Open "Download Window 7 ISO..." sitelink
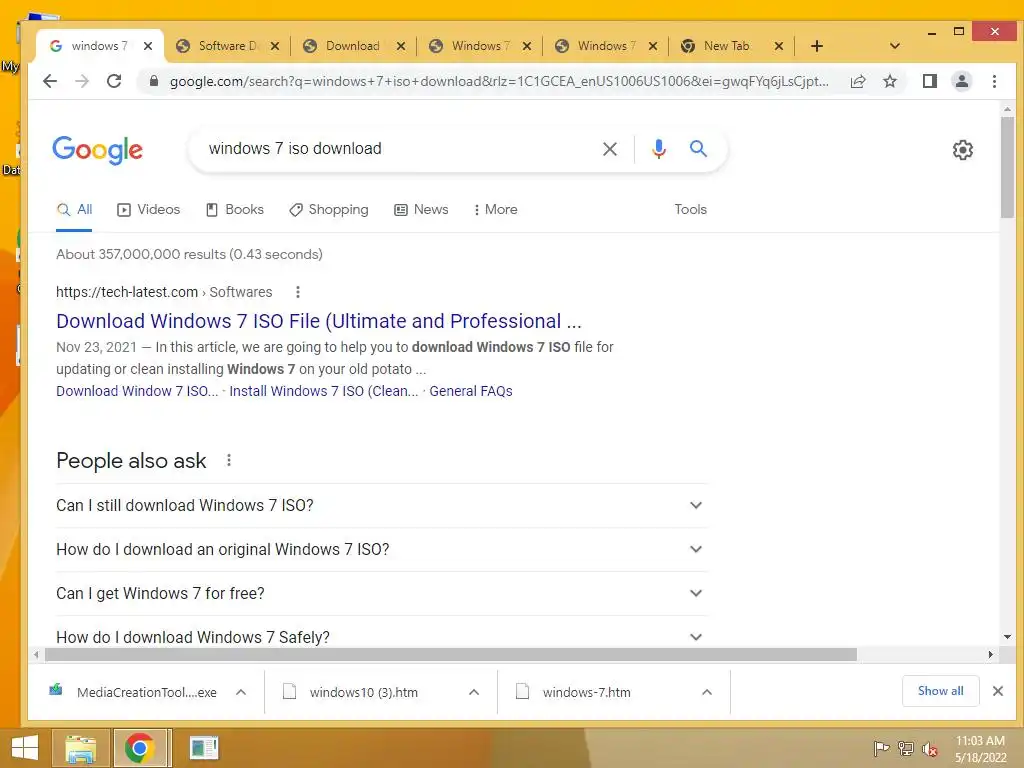 [x=137, y=391]
